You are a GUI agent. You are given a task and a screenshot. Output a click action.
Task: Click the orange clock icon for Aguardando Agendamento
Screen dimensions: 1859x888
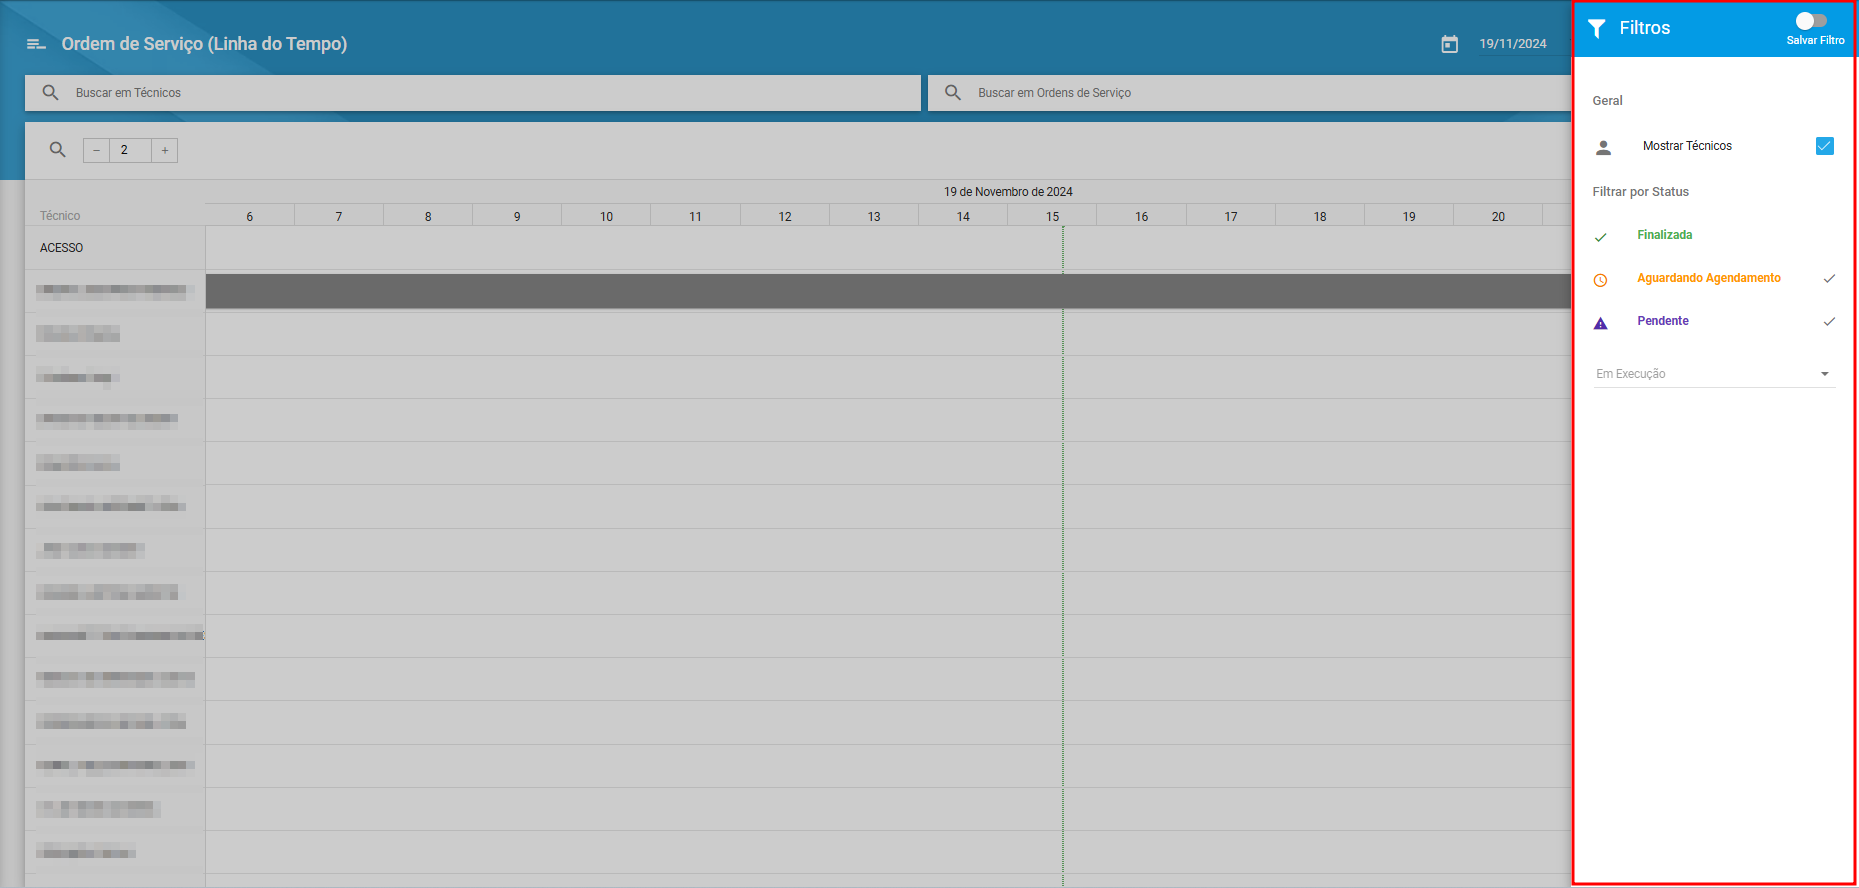pos(1600,280)
